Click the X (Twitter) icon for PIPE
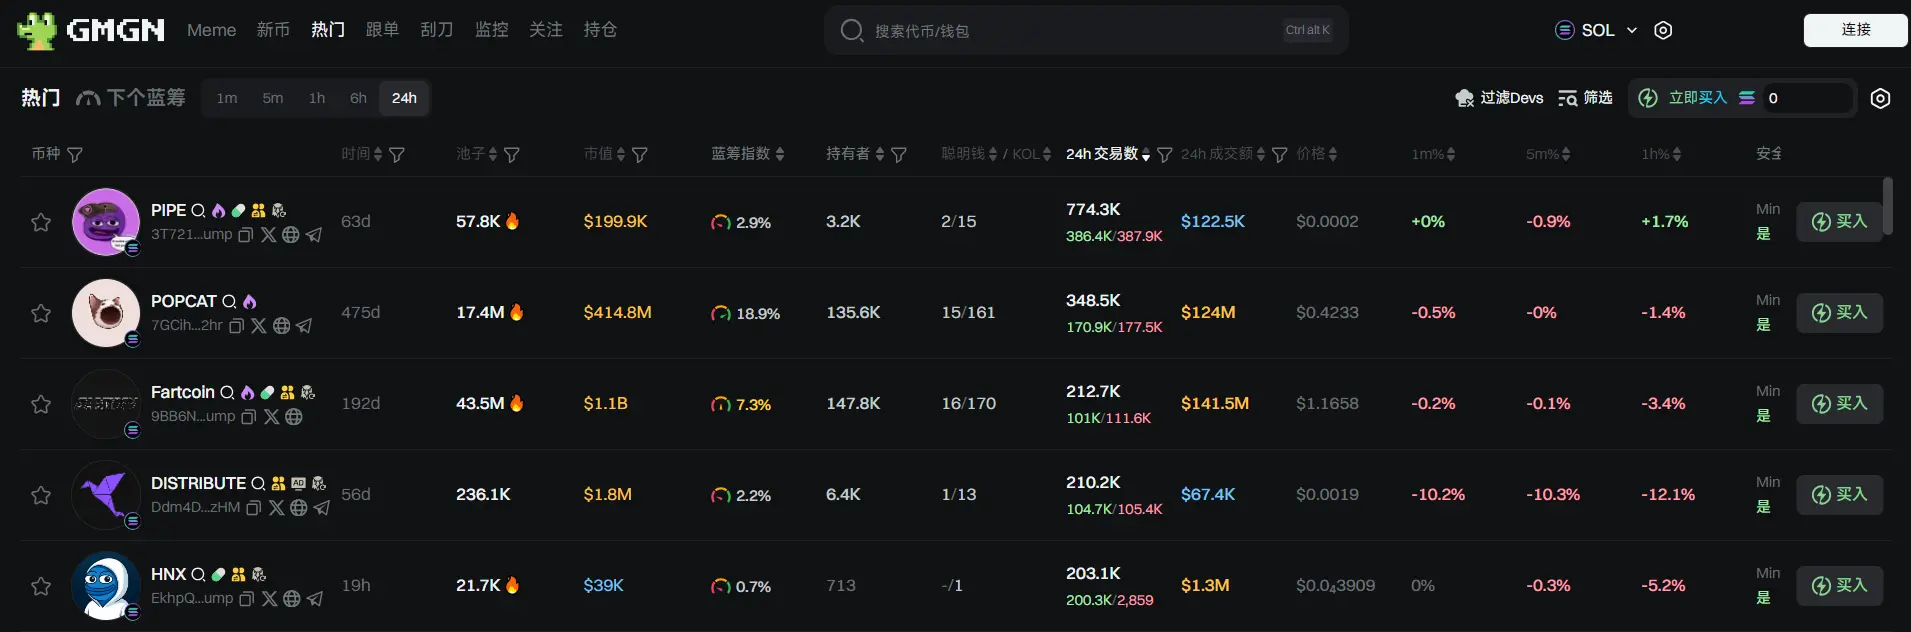Image resolution: width=1911 pixels, height=632 pixels. pyautogui.click(x=268, y=235)
